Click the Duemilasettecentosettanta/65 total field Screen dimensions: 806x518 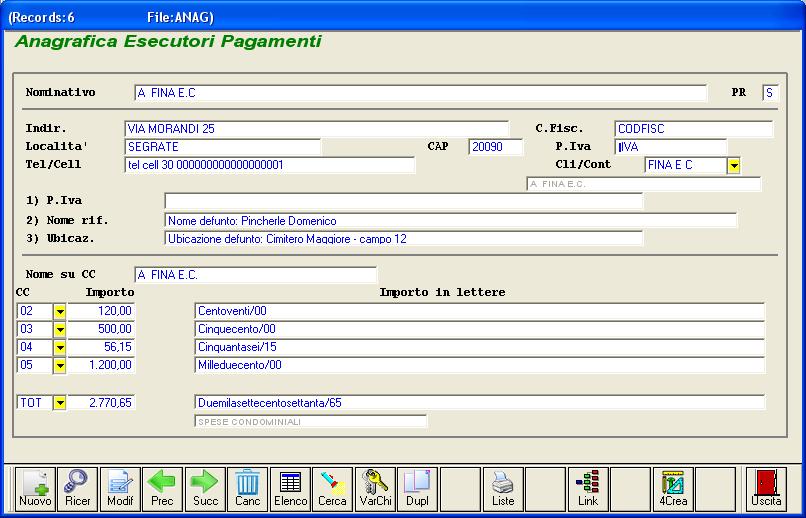click(x=480, y=402)
